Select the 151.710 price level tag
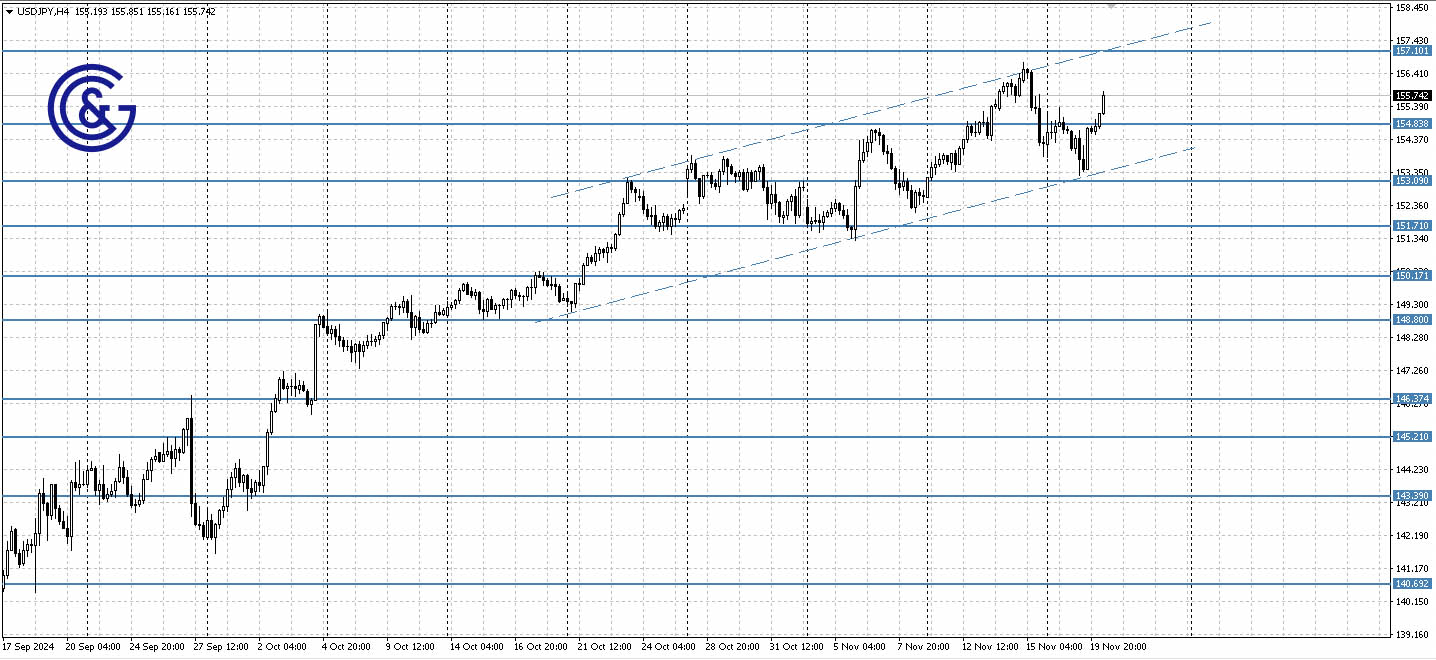This screenshot has width=1436, height=660. [1411, 225]
